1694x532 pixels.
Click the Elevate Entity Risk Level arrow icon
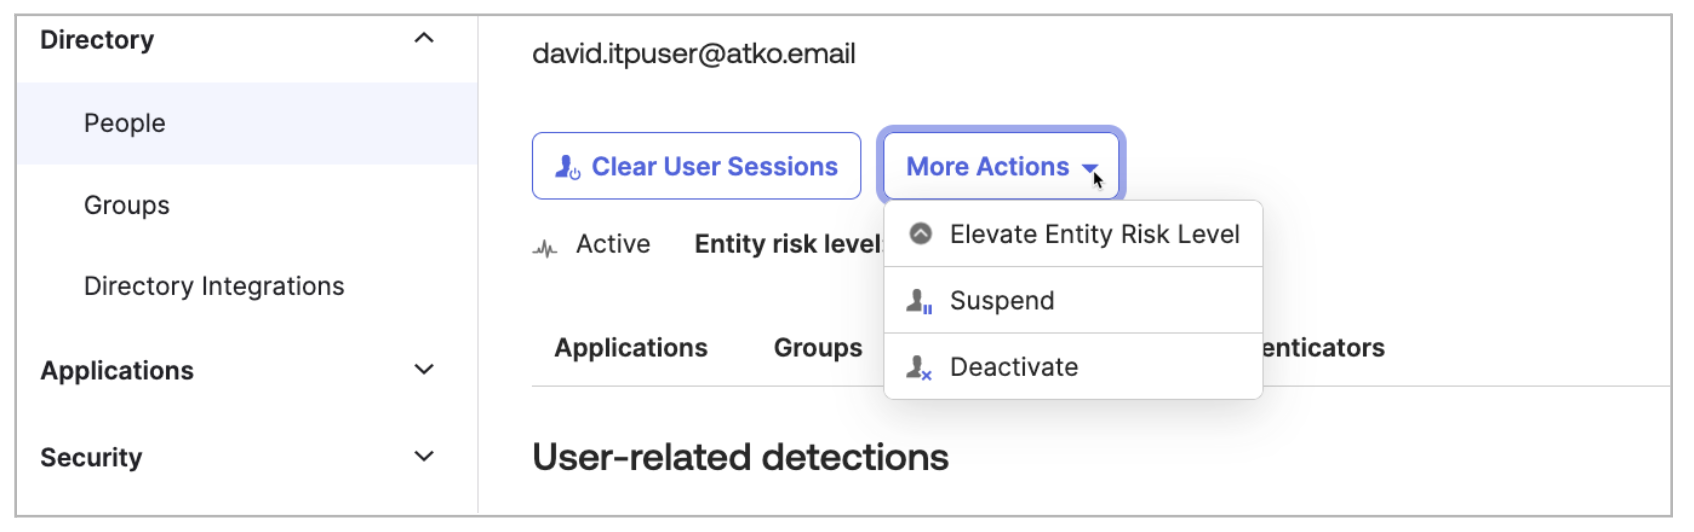[x=920, y=234]
